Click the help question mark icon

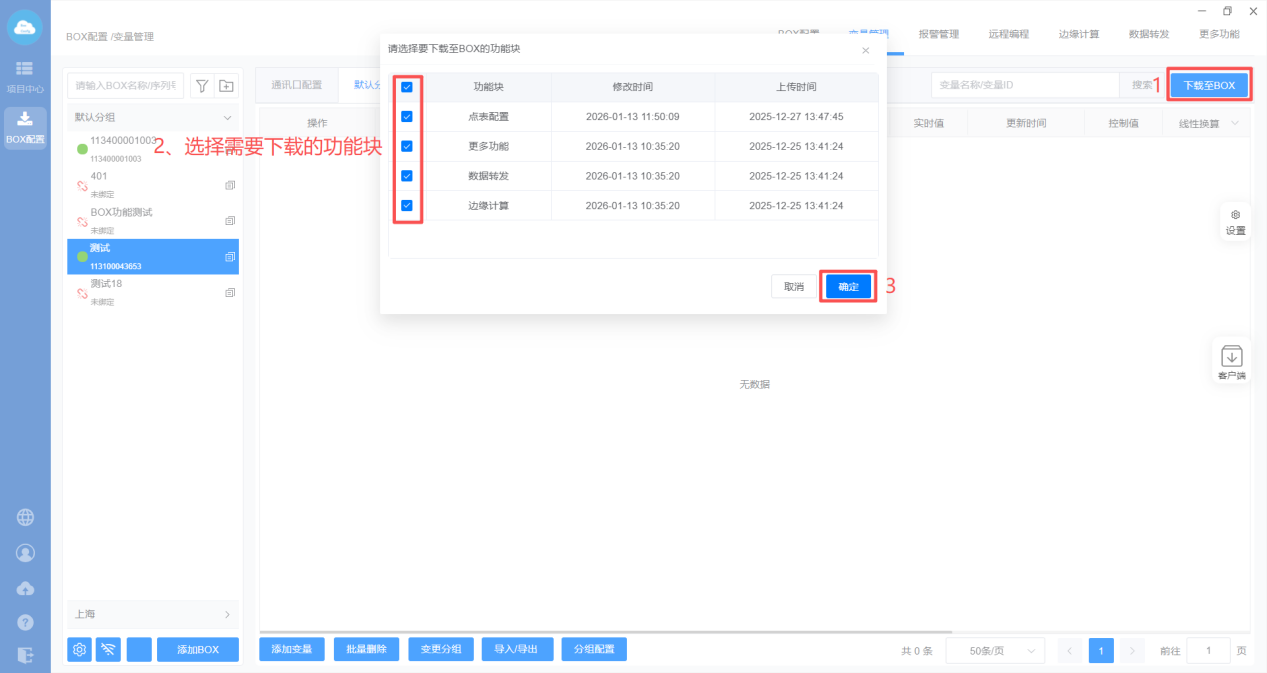pos(25,622)
